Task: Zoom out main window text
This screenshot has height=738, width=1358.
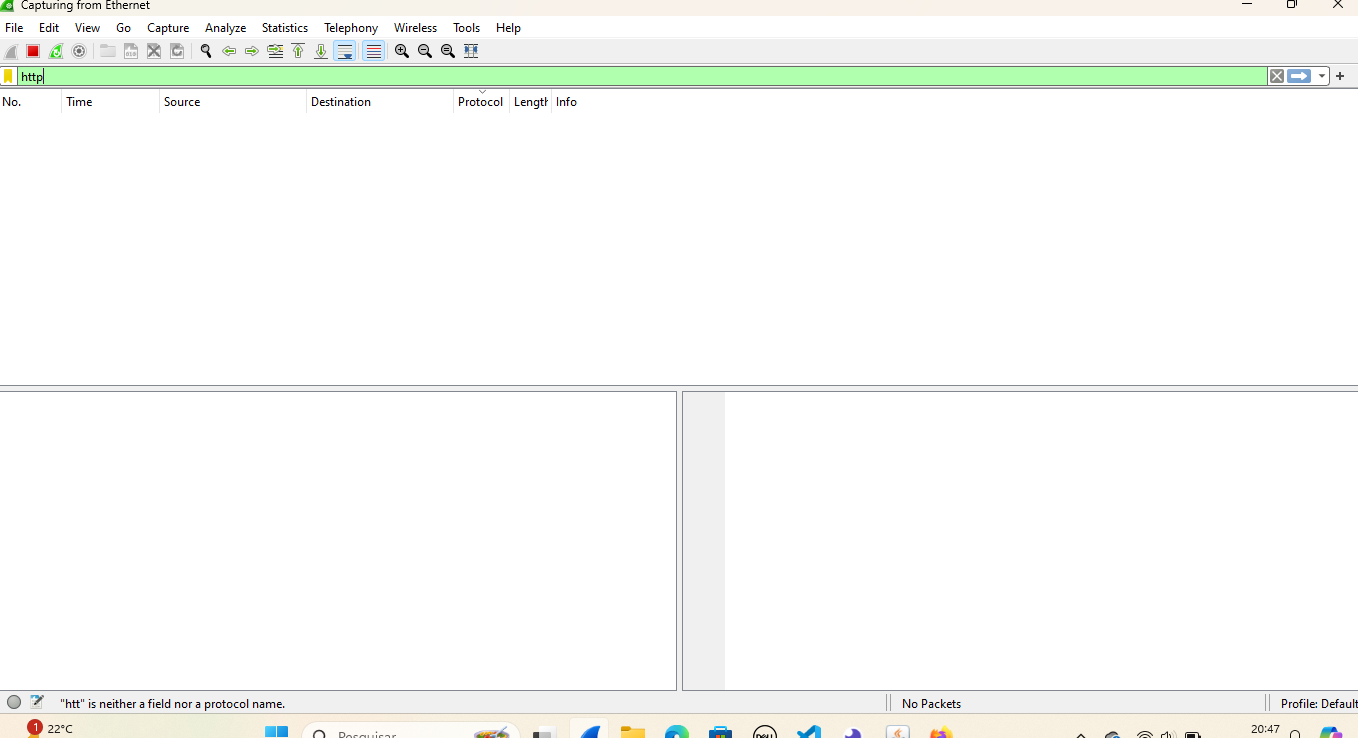Action: coord(425,51)
